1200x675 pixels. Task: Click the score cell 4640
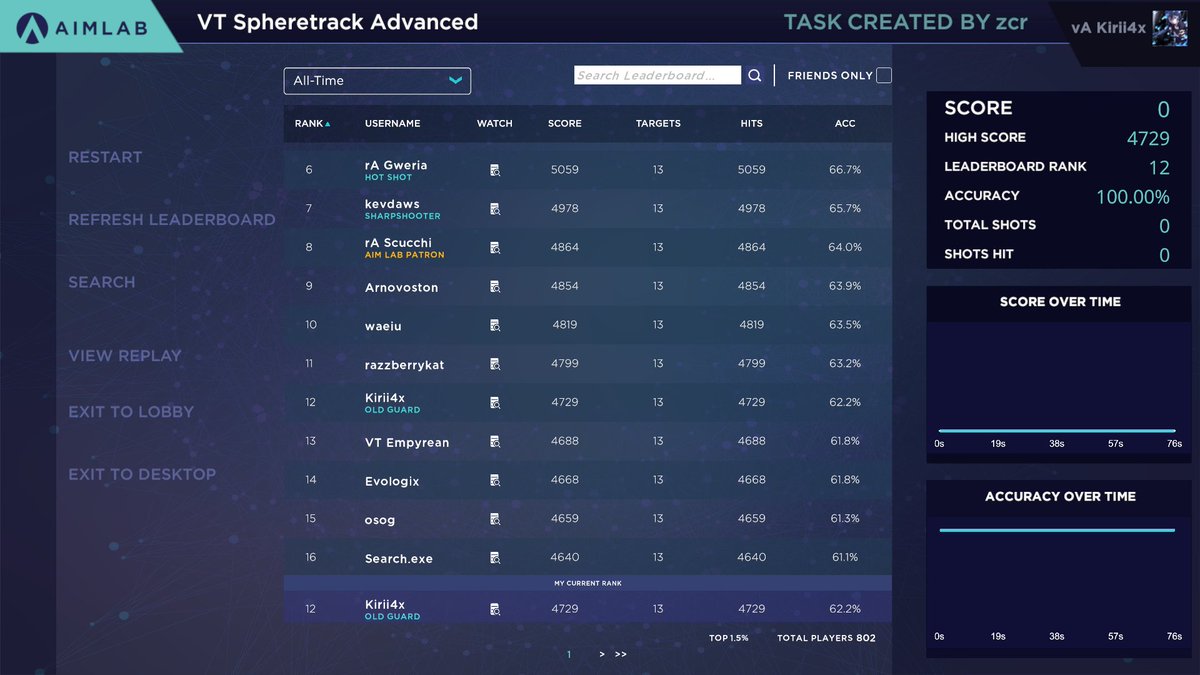565,558
